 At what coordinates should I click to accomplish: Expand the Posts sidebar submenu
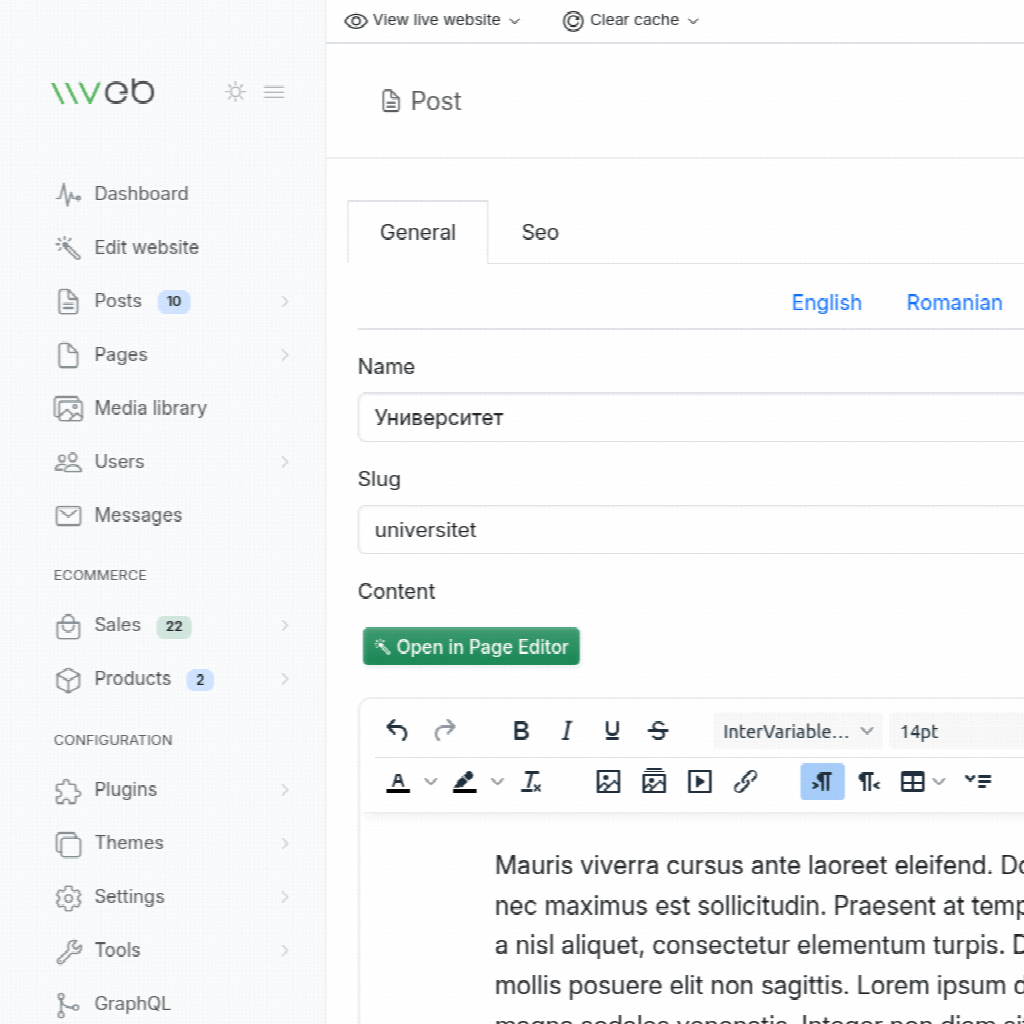click(x=285, y=301)
